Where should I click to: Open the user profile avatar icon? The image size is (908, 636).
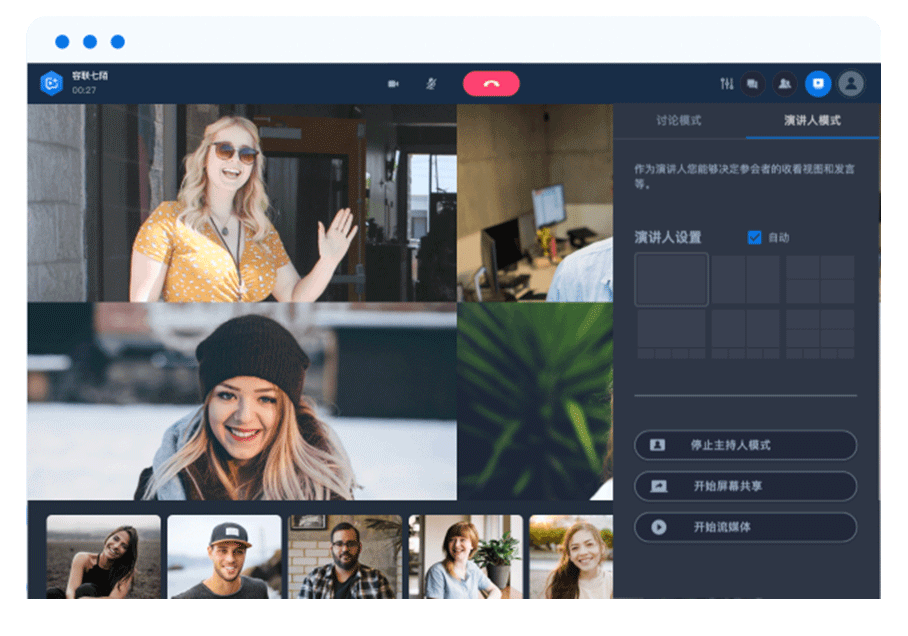point(851,84)
